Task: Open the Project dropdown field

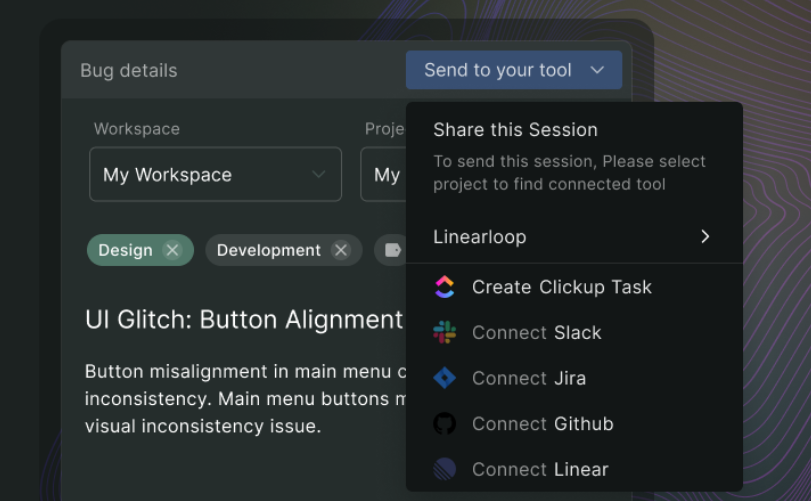Action: [x=384, y=175]
